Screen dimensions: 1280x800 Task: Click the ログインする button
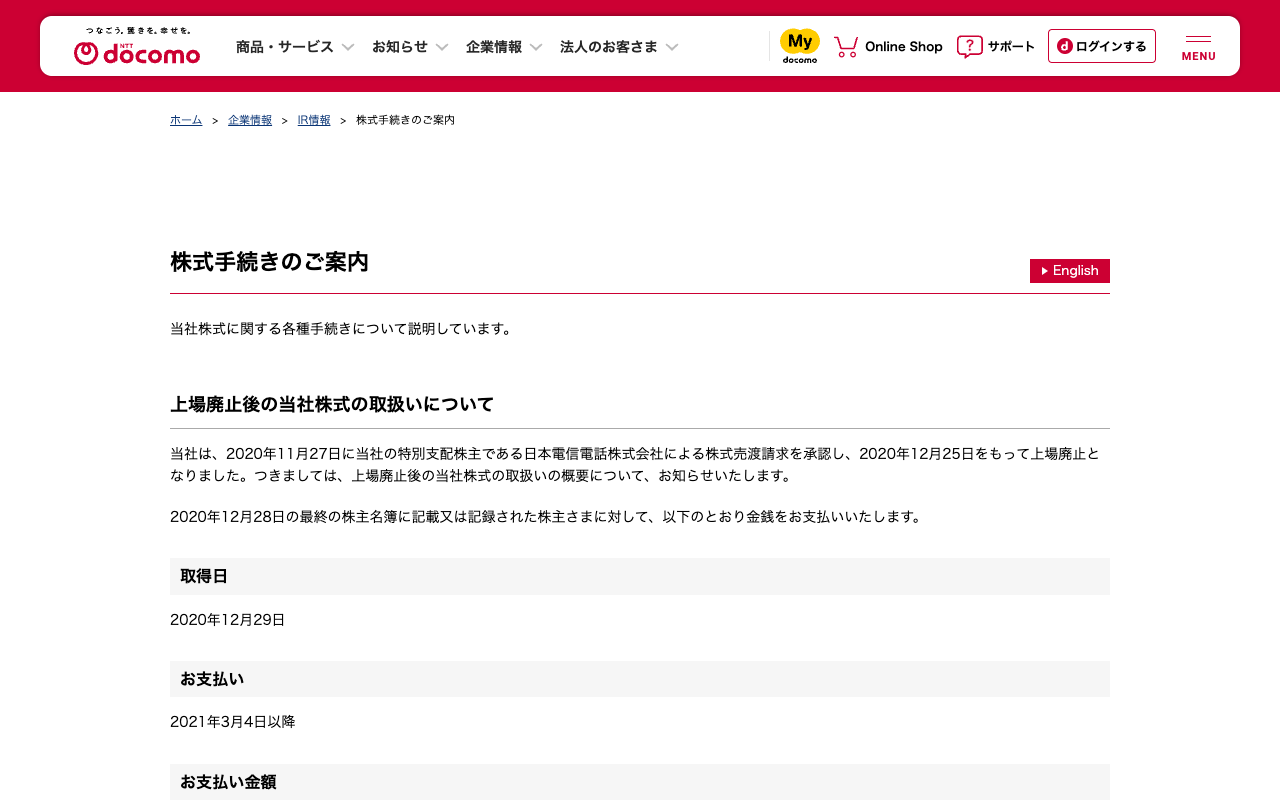[1102, 46]
